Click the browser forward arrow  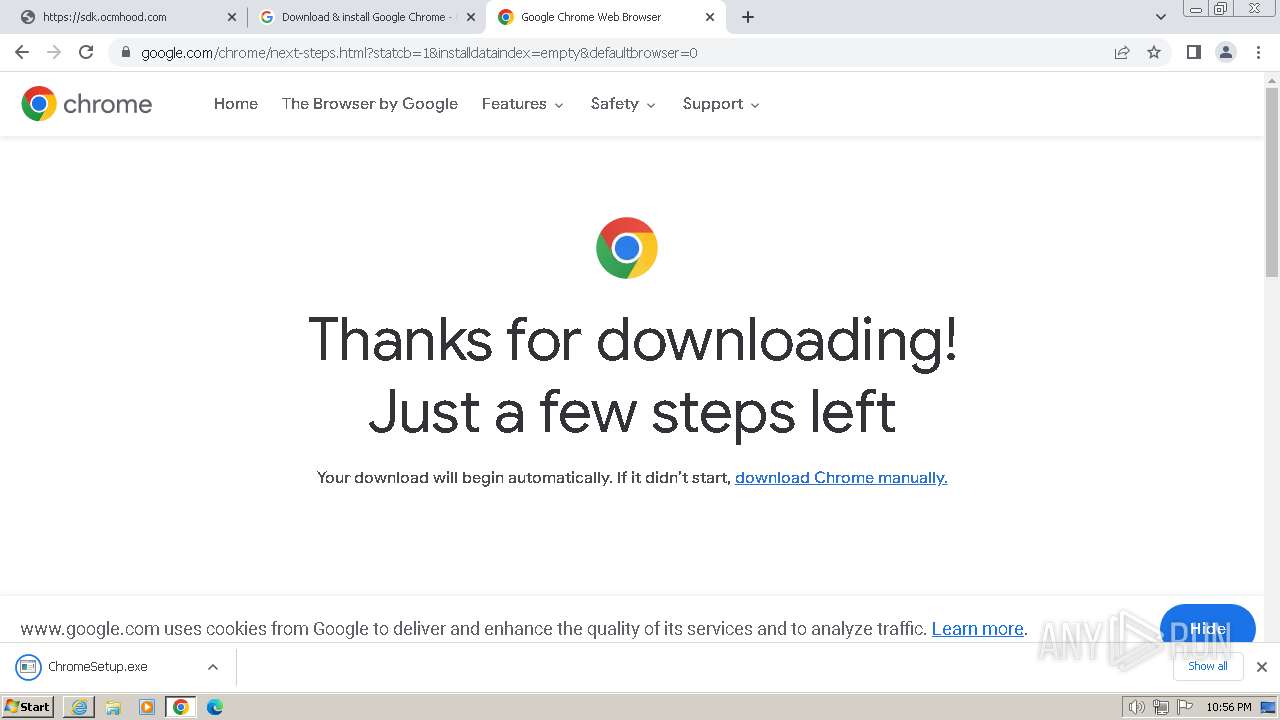click(54, 52)
